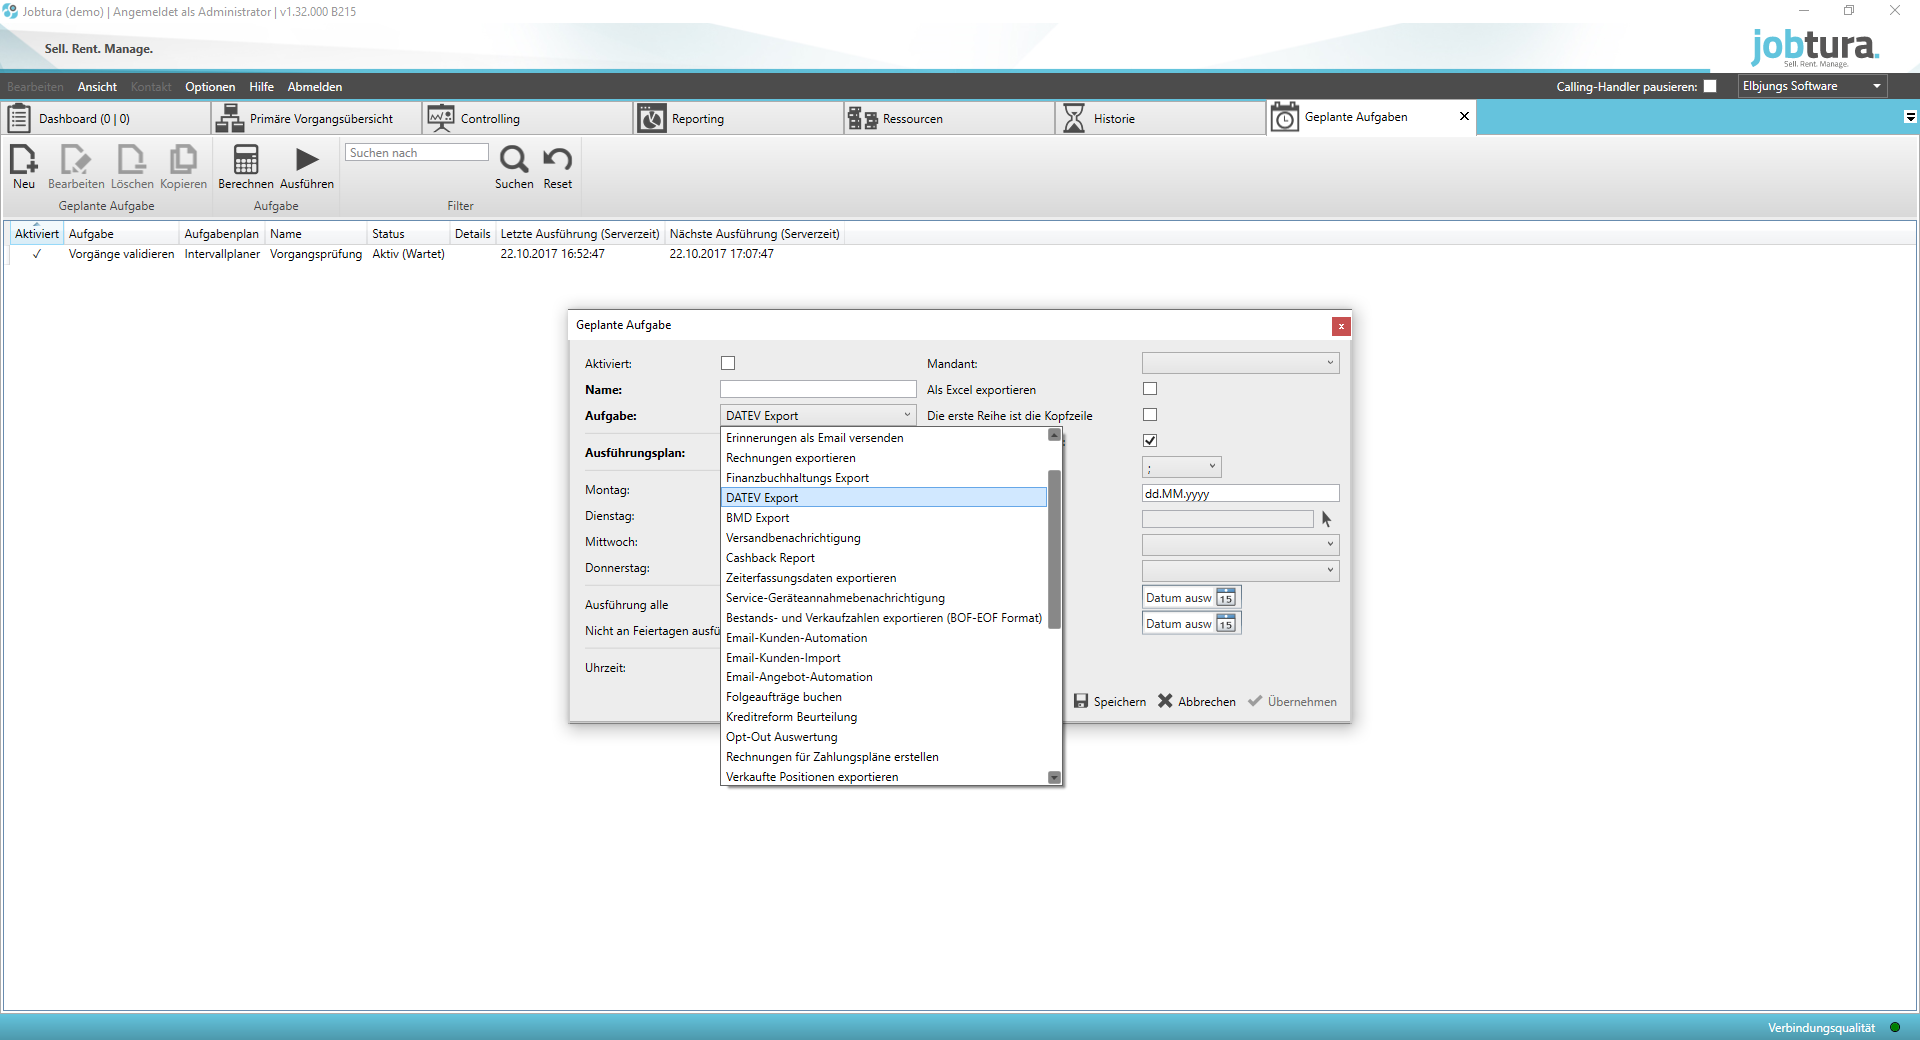The width and height of the screenshot is (1920, 1040).
Task: Select BMD Export option
Action: point(884,518)
